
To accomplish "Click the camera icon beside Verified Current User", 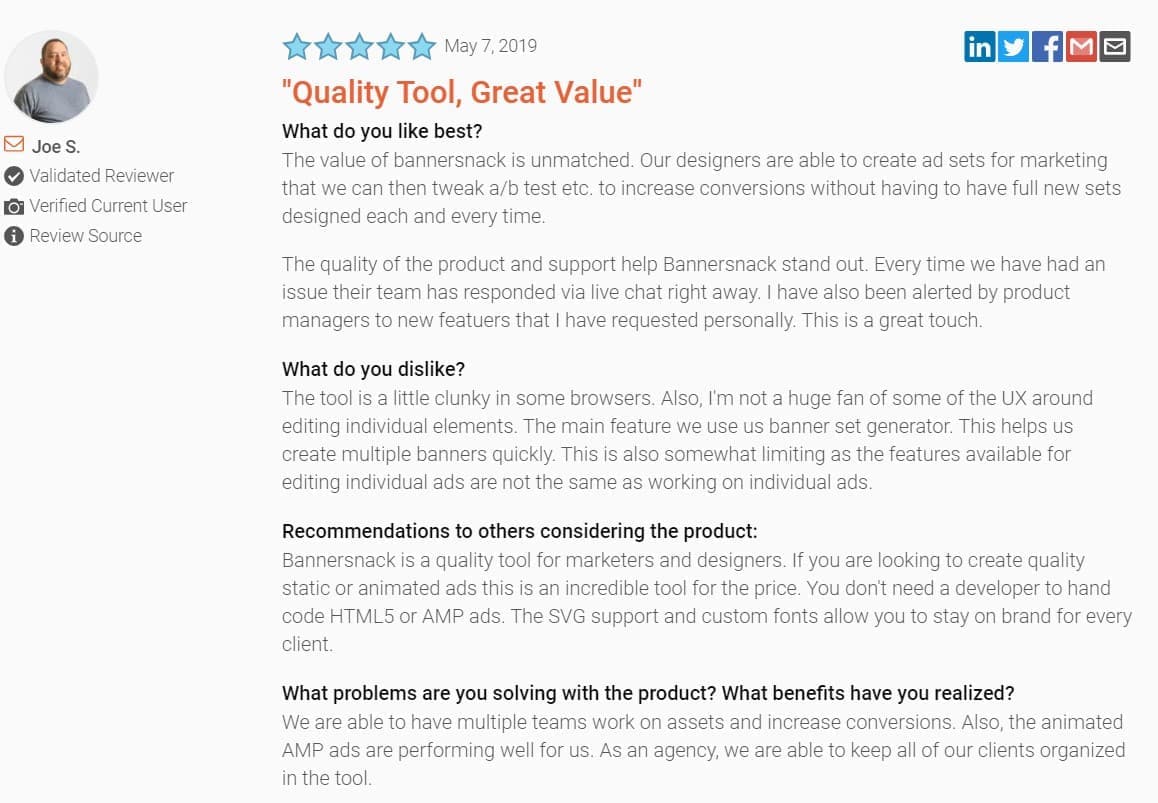I will pos(14,206).
